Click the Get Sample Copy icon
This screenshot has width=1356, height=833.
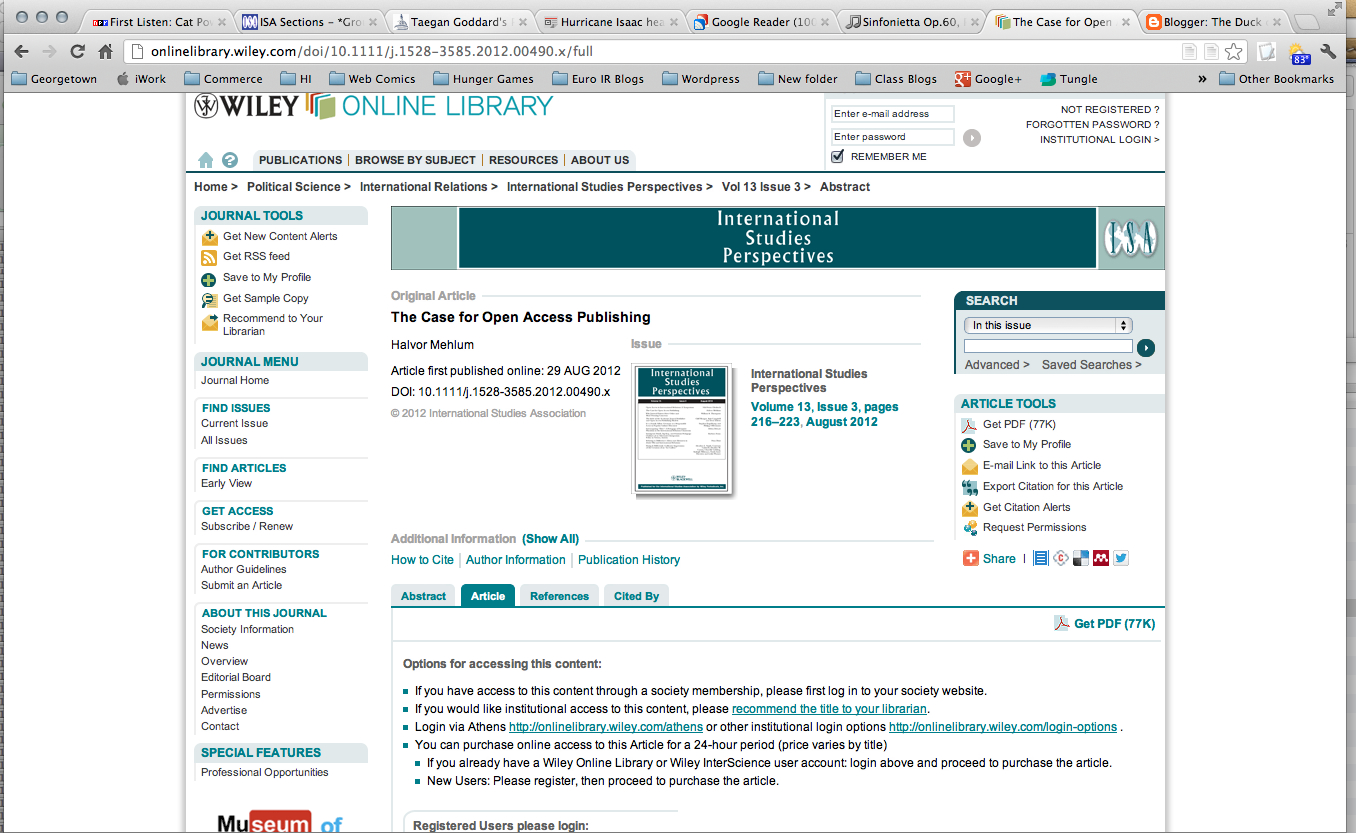click(x=209, y=299)
